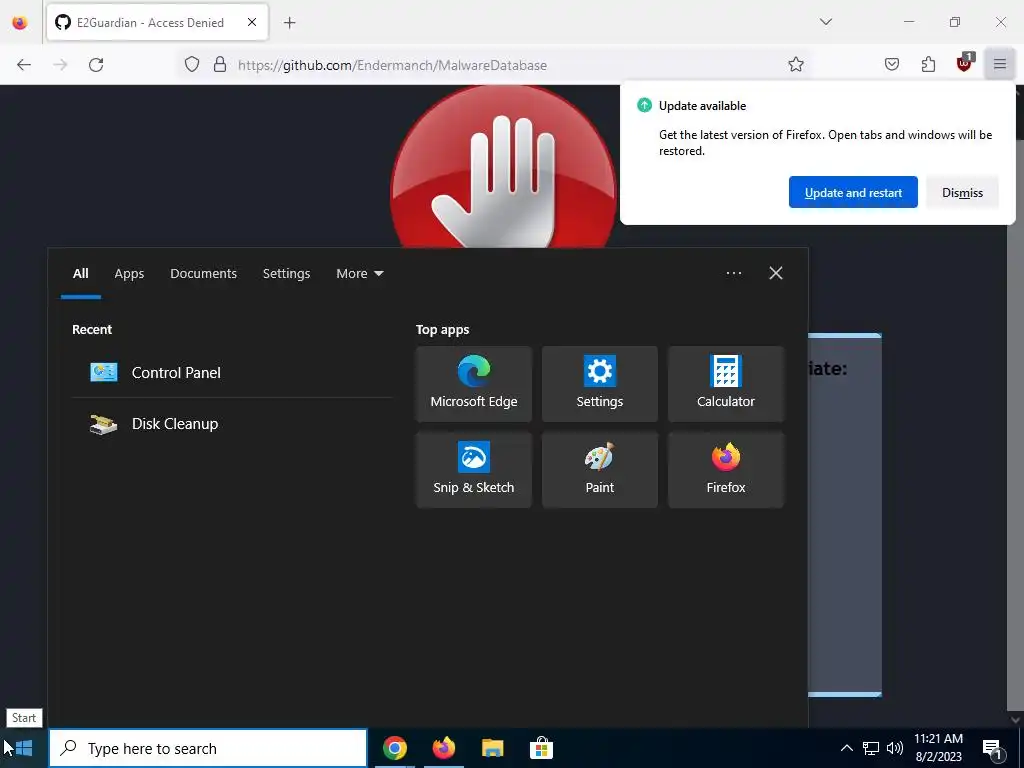The height and width of the screenshot is (768, 1024).
Task: Launch Paint from Top apps
Action: tap(600, 470)
